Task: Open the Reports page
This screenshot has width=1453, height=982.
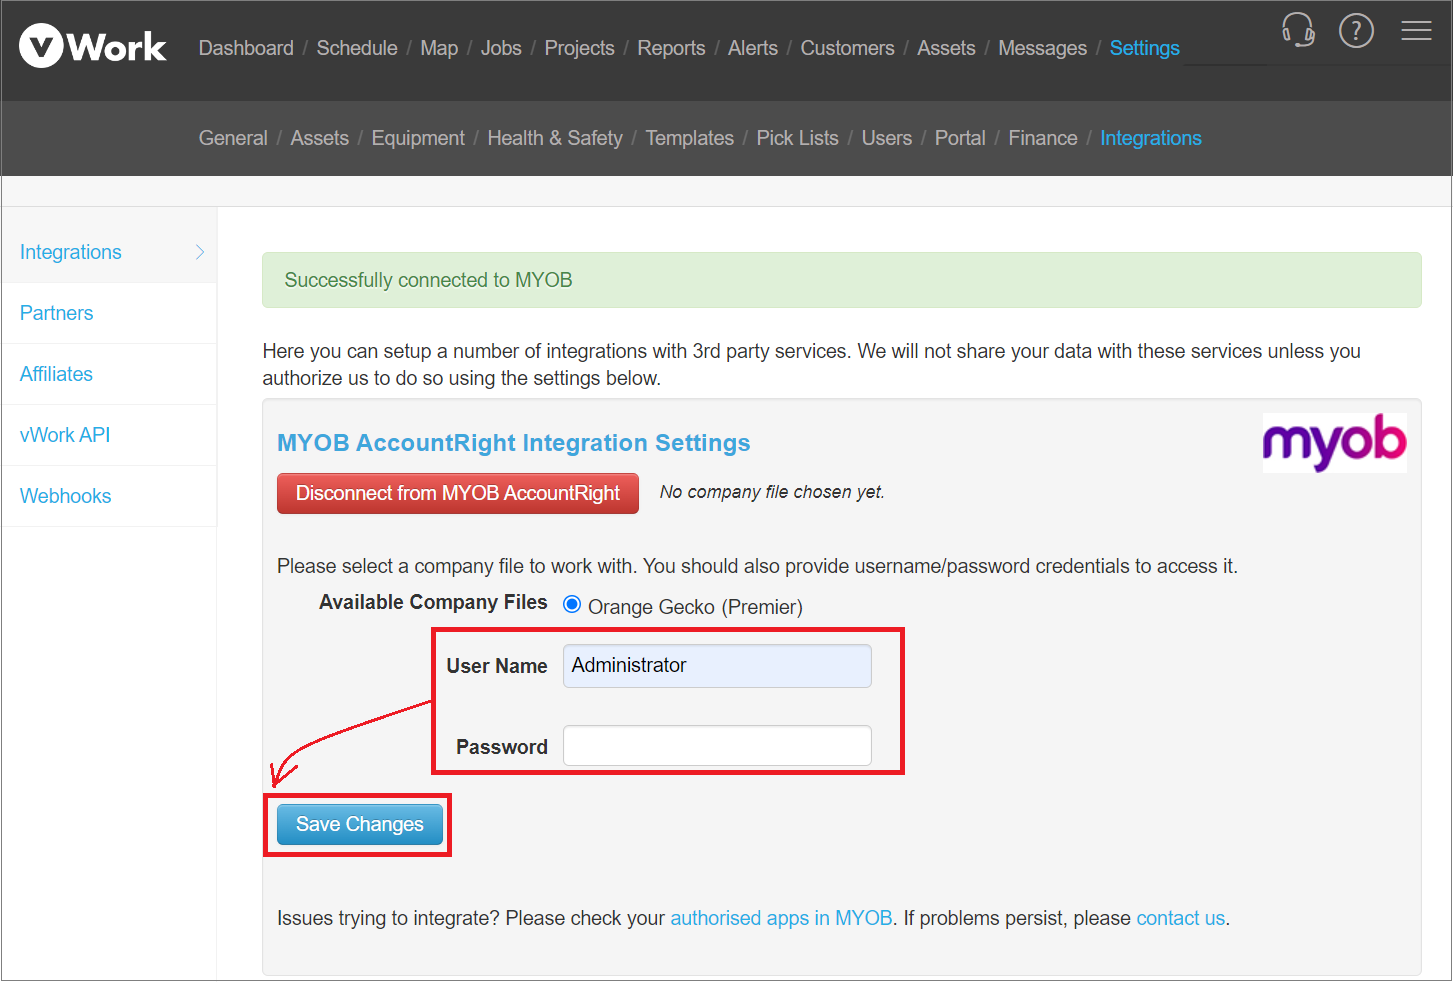Action: pos(671,48)
